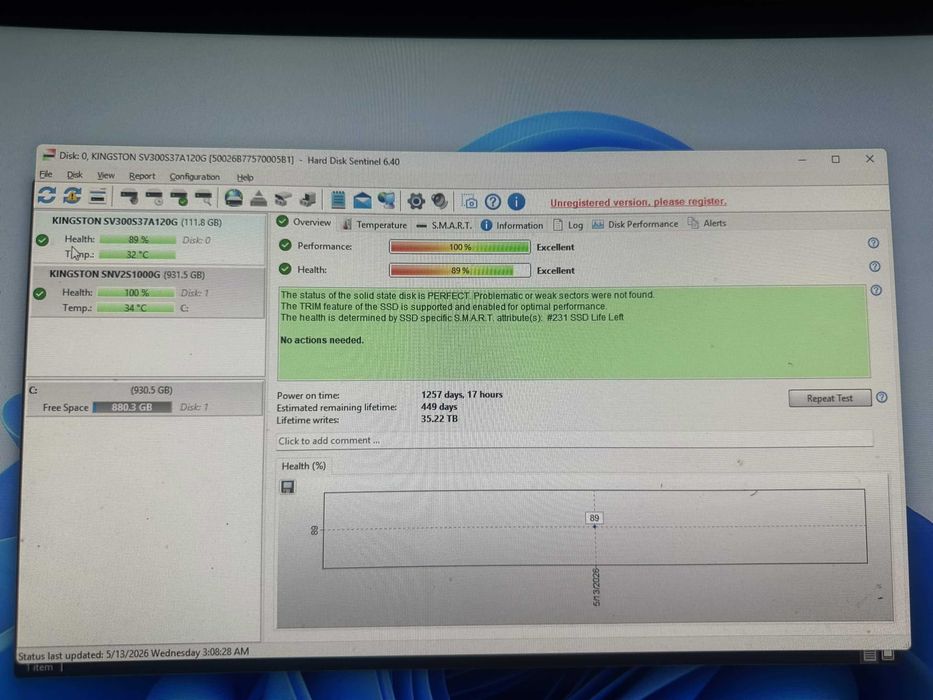Switch to the Disk Performance tab
933x700 pixels.
click(x=635, y=224)
